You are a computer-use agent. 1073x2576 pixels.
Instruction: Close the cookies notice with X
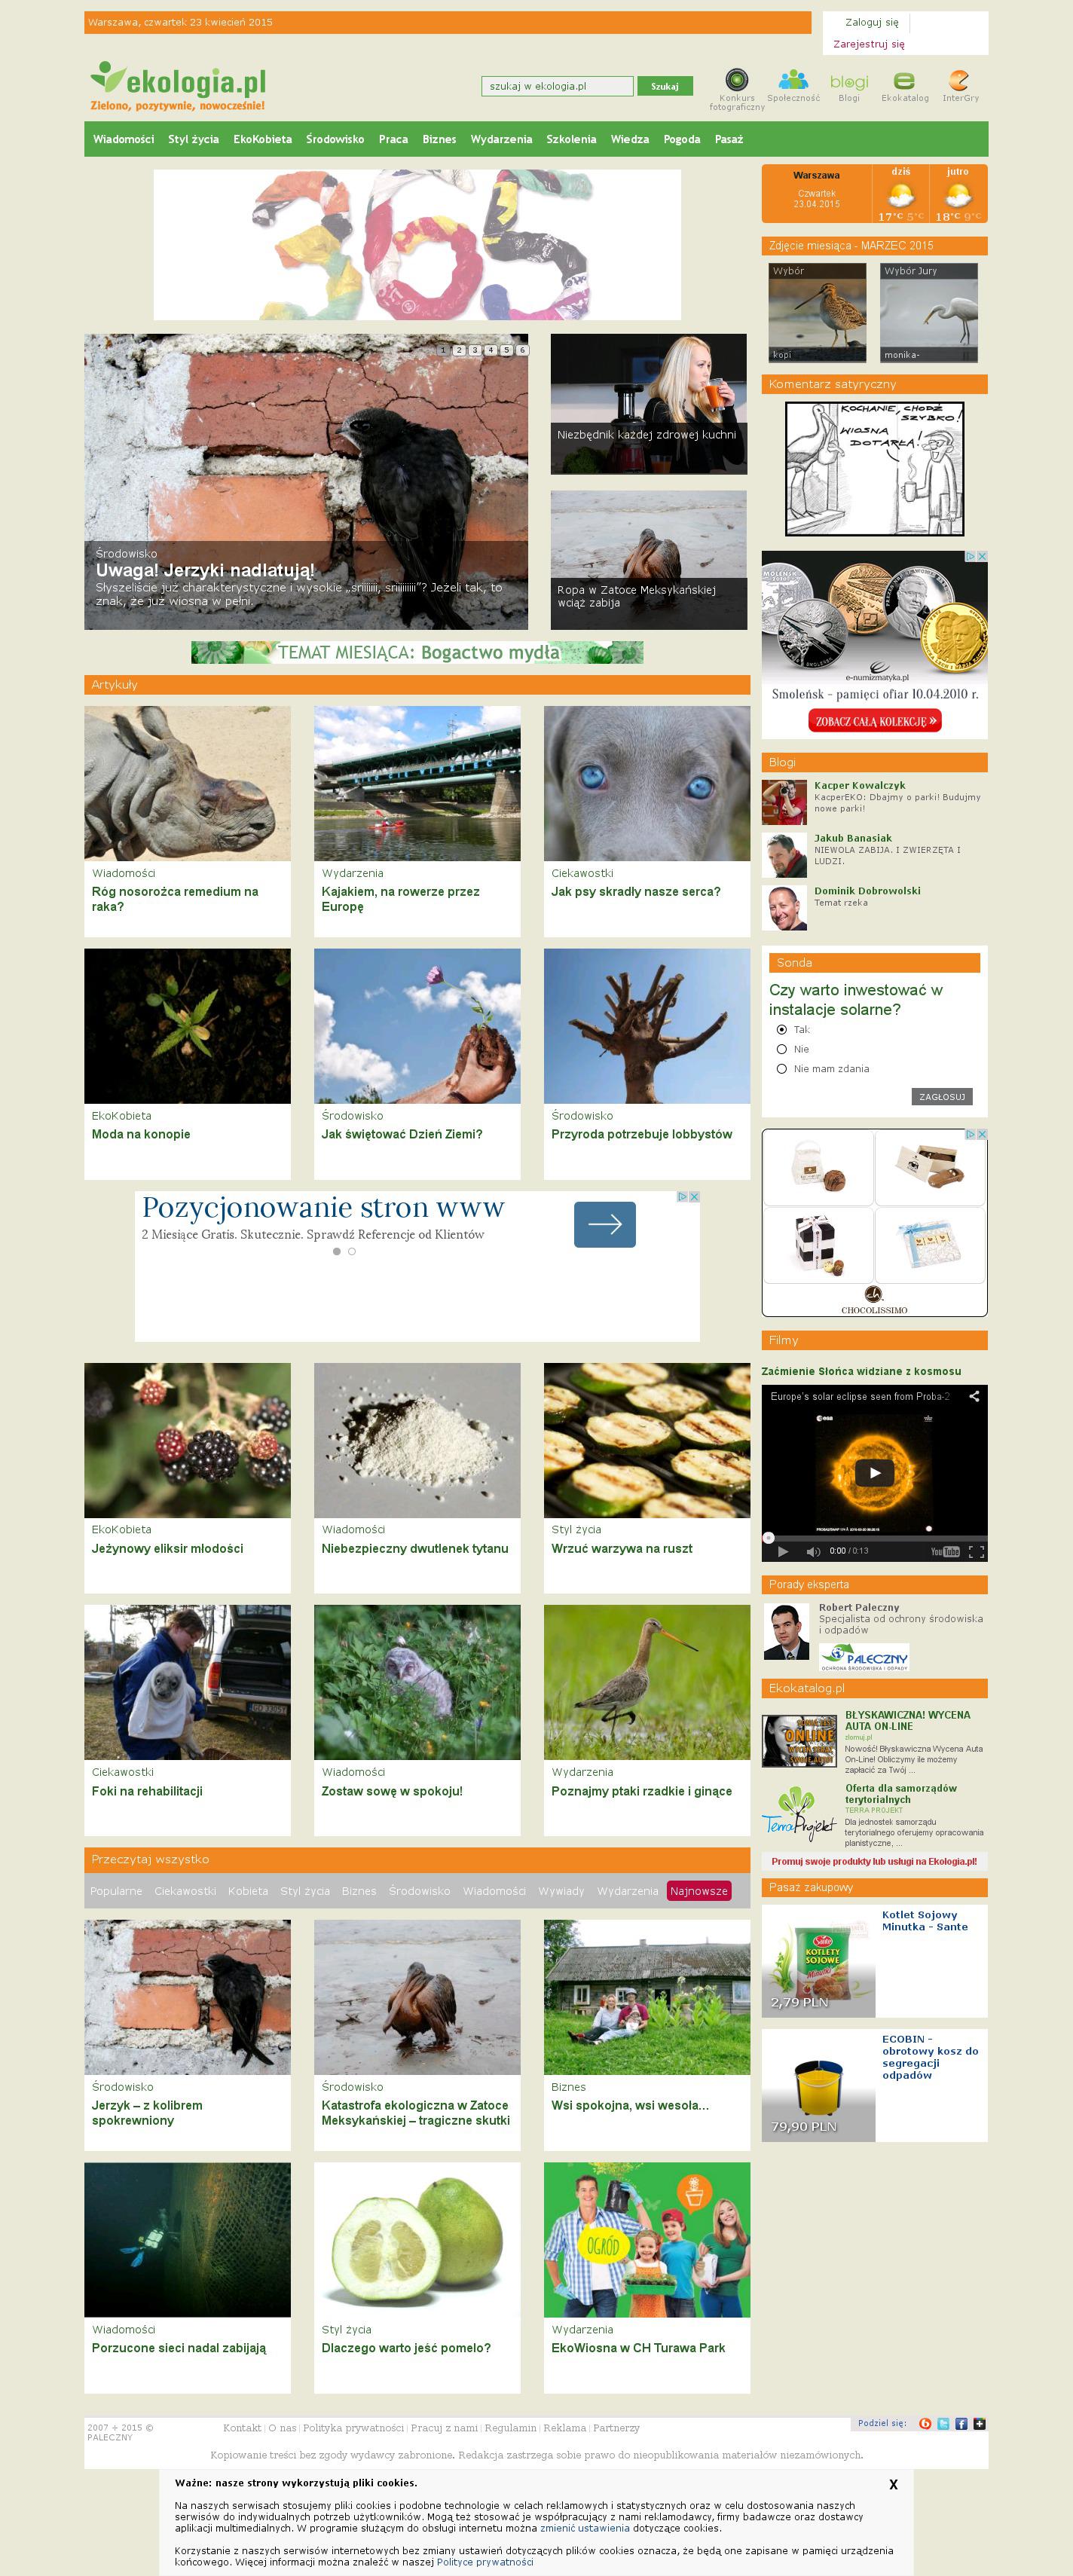[x=893, y=2484]
